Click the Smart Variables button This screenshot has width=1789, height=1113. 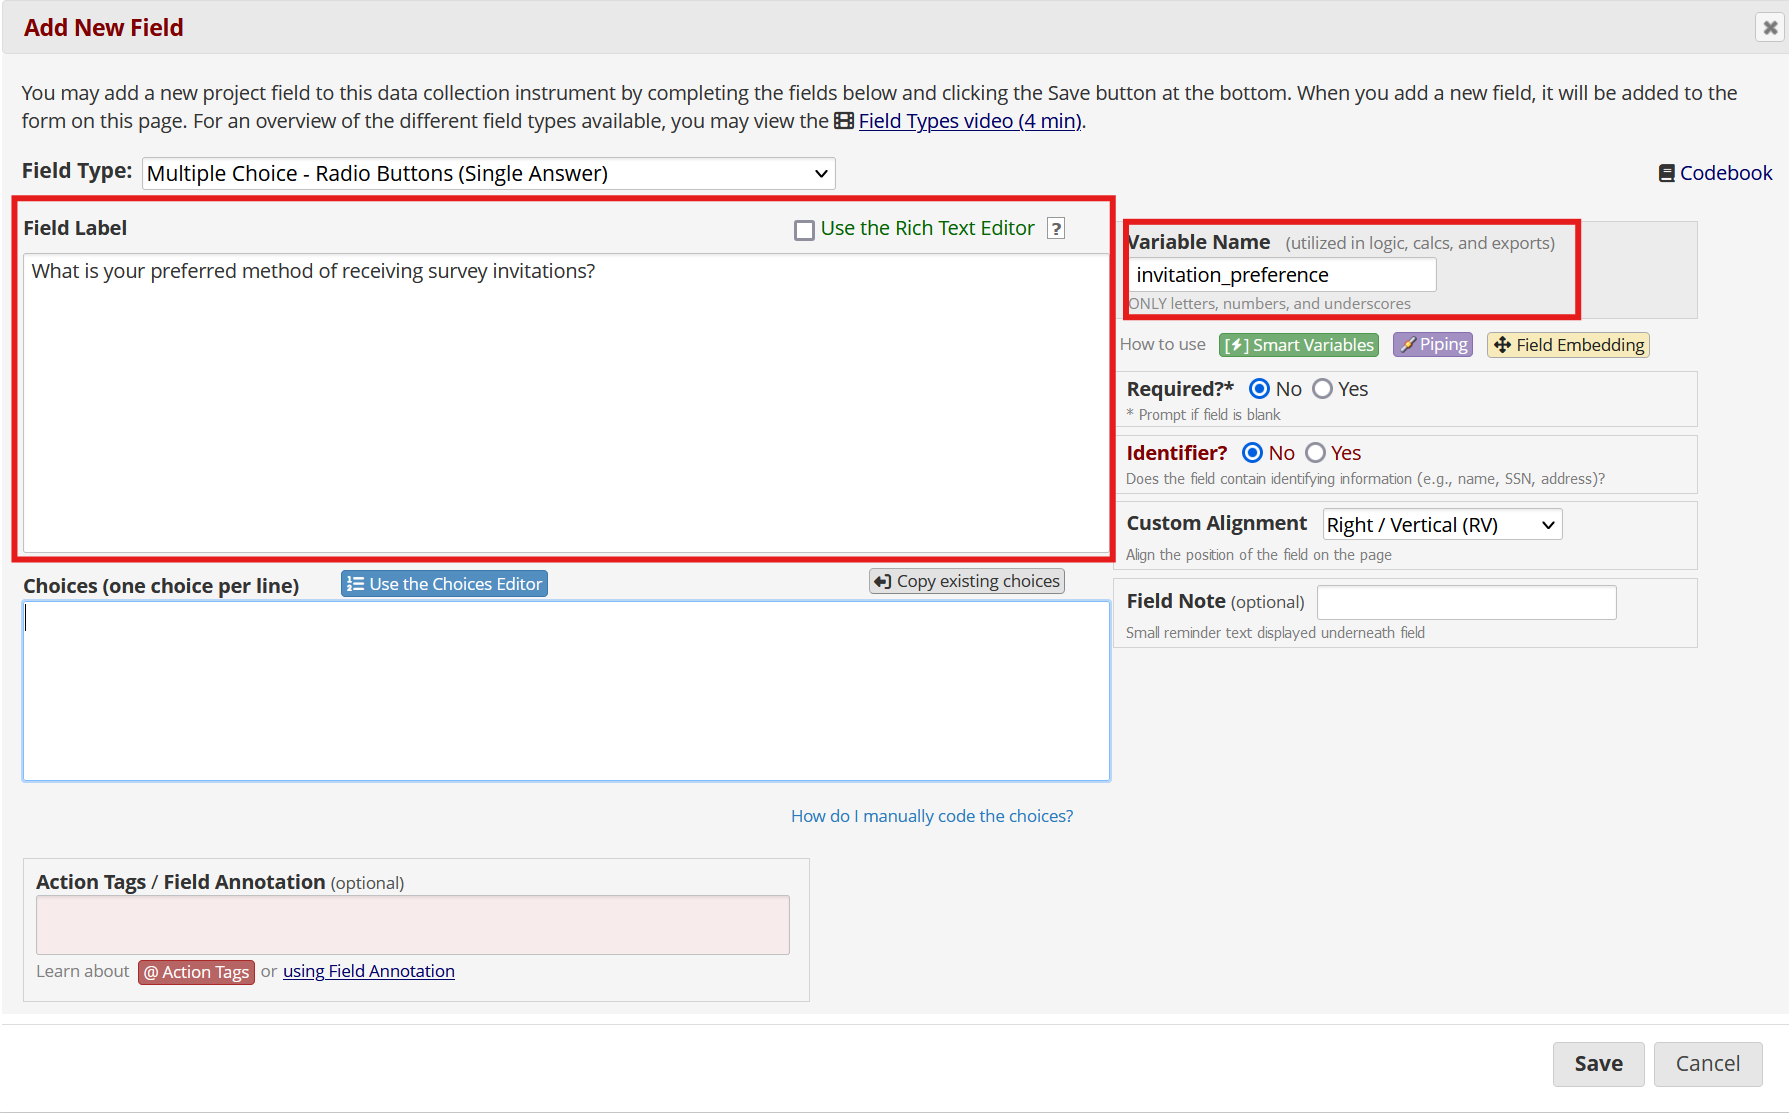[x=1299, y=345]
